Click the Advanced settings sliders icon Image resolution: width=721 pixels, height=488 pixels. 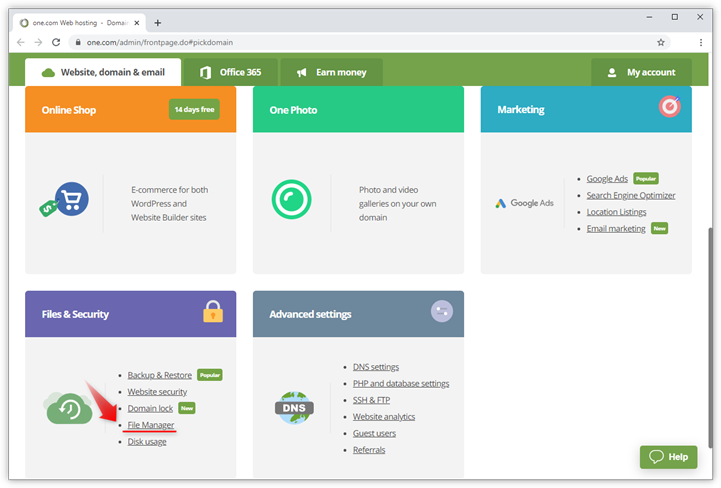(x=441, y=311)
